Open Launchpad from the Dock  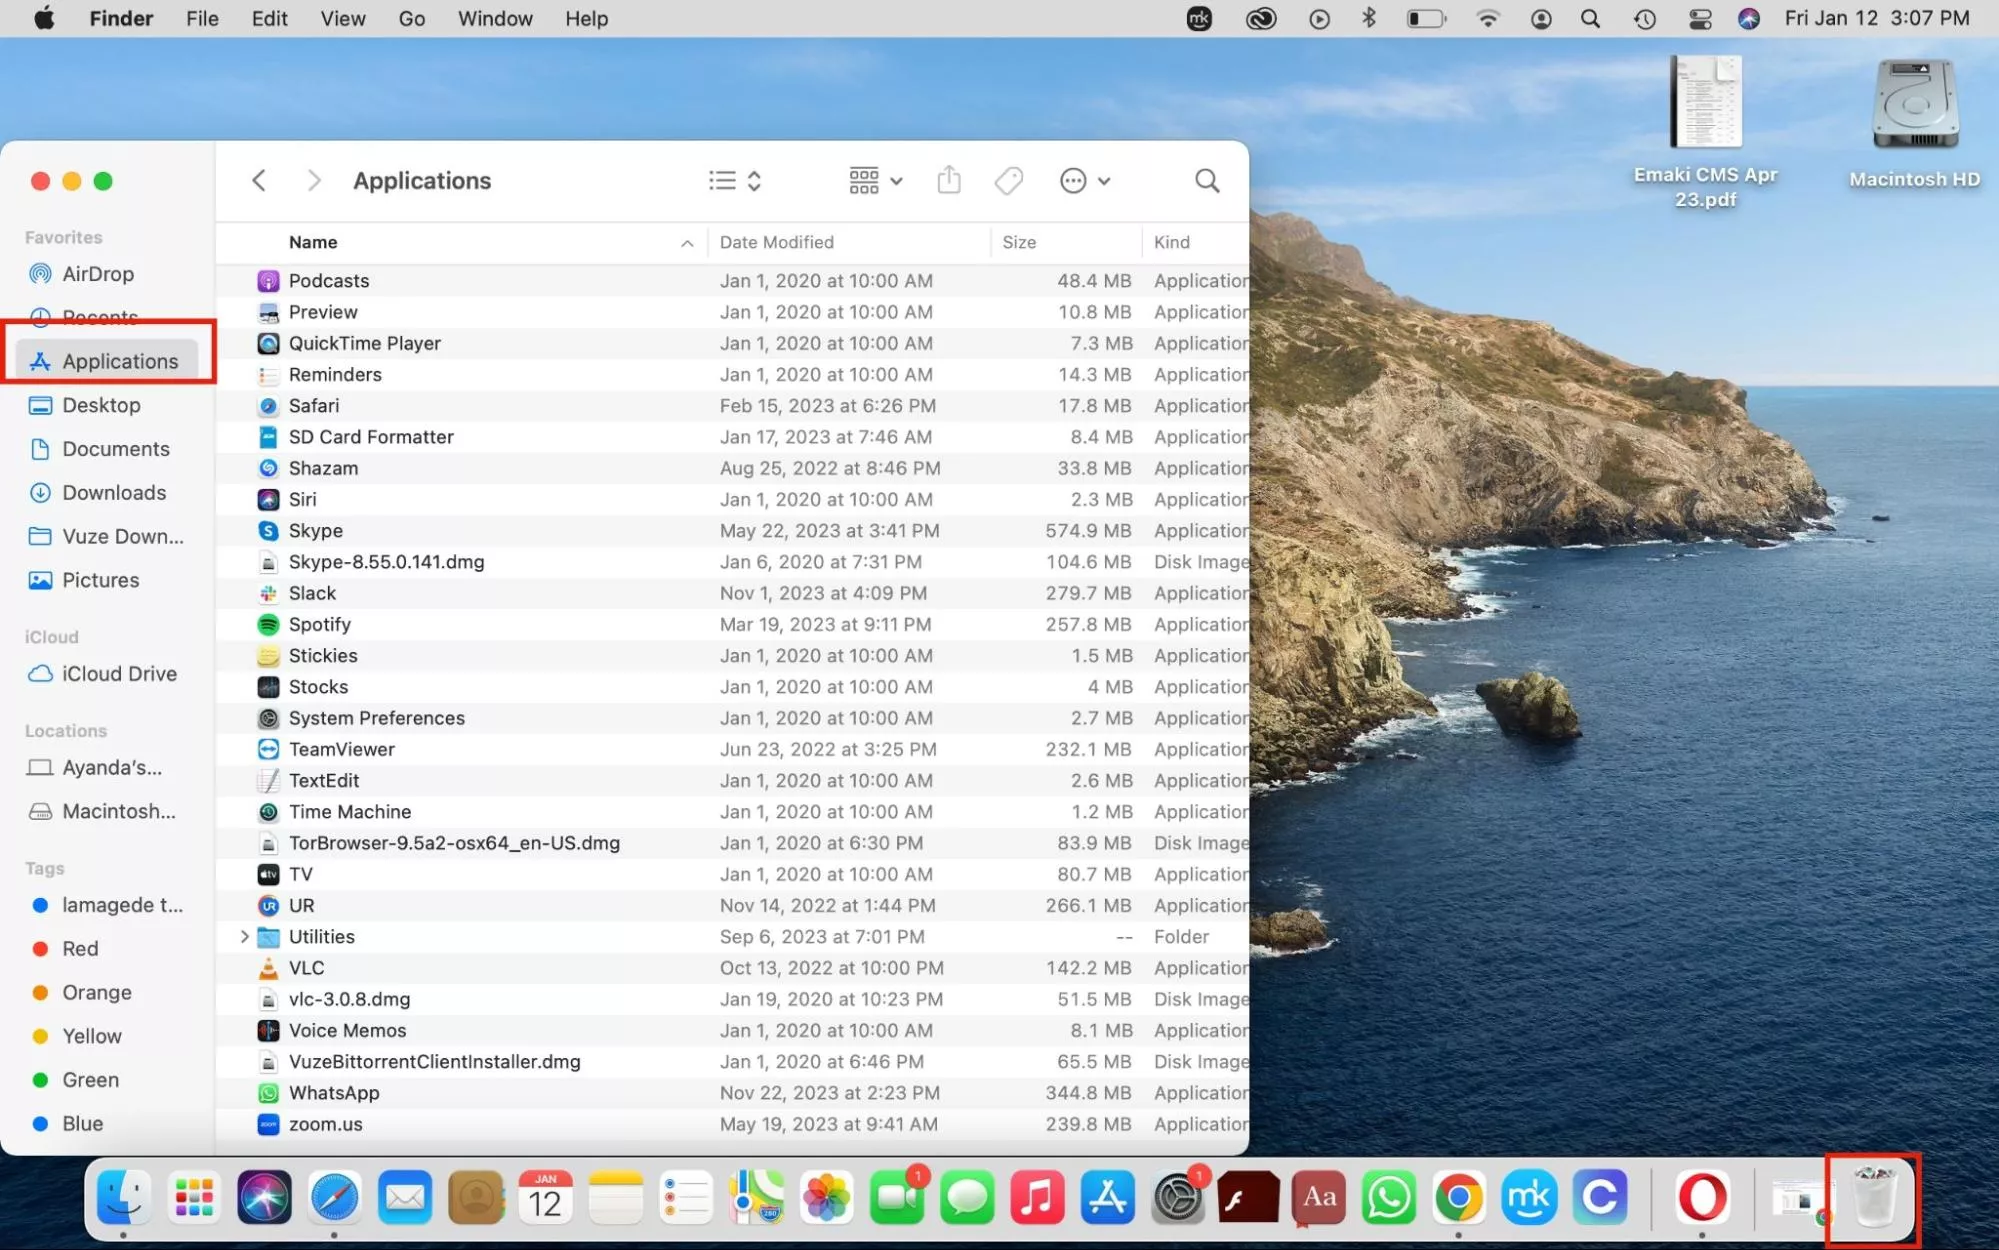pyautogui.click(x=193, y=1196)
